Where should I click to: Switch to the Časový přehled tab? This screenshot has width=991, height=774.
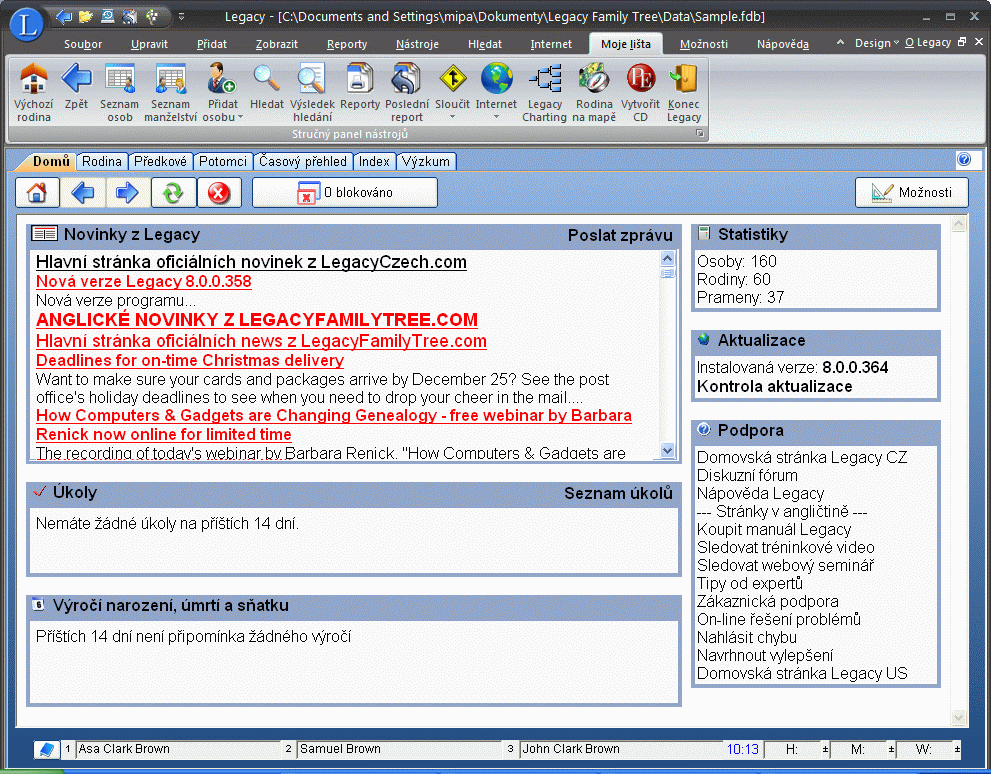[x=303, y=162]
